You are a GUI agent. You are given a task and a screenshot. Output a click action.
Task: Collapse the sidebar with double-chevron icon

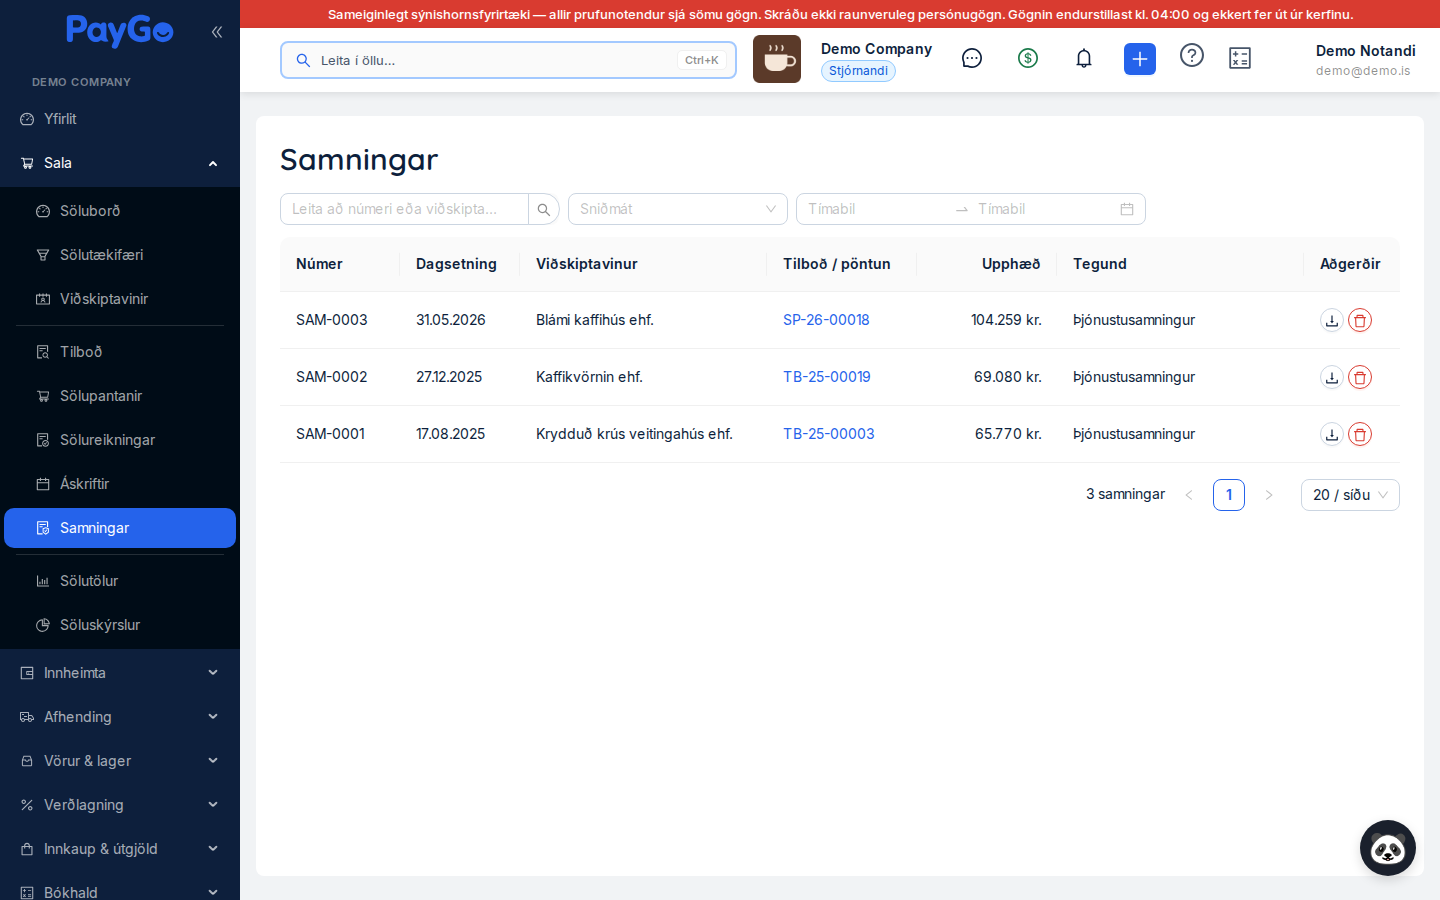tap(217, 32)
